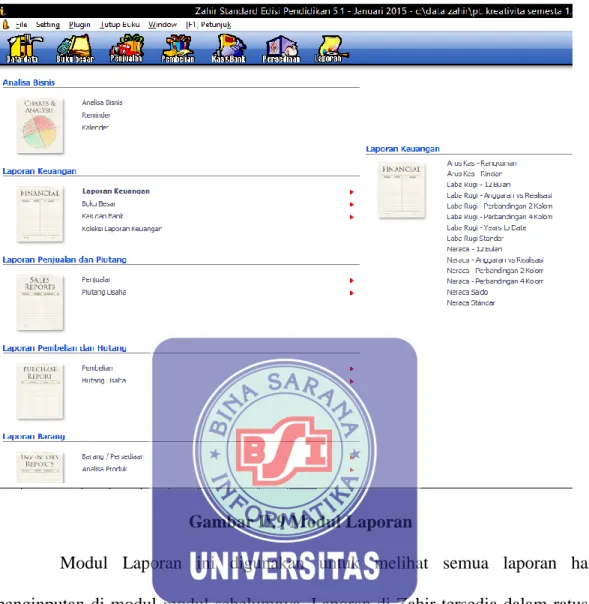Open the Tutup Buku menu
Viewport: 589px width, 604px height.
120,25
